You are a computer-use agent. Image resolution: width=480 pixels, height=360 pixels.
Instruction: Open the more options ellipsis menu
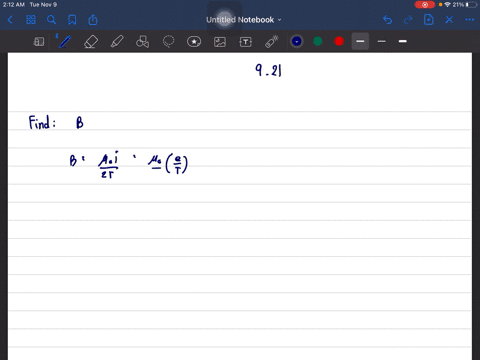pos(470,20)
